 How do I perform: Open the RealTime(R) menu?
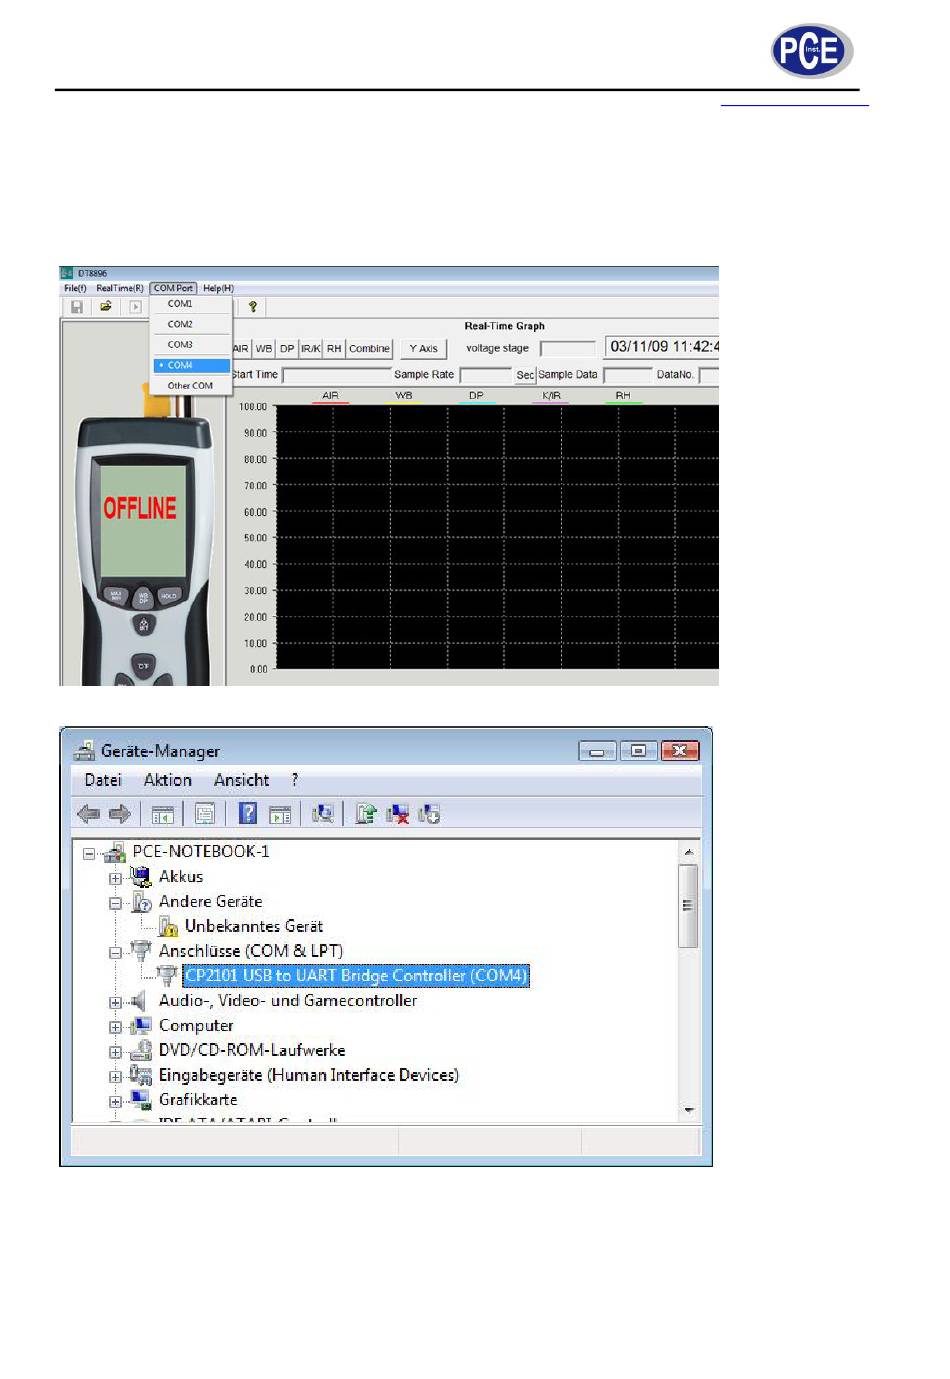[120, 288]
